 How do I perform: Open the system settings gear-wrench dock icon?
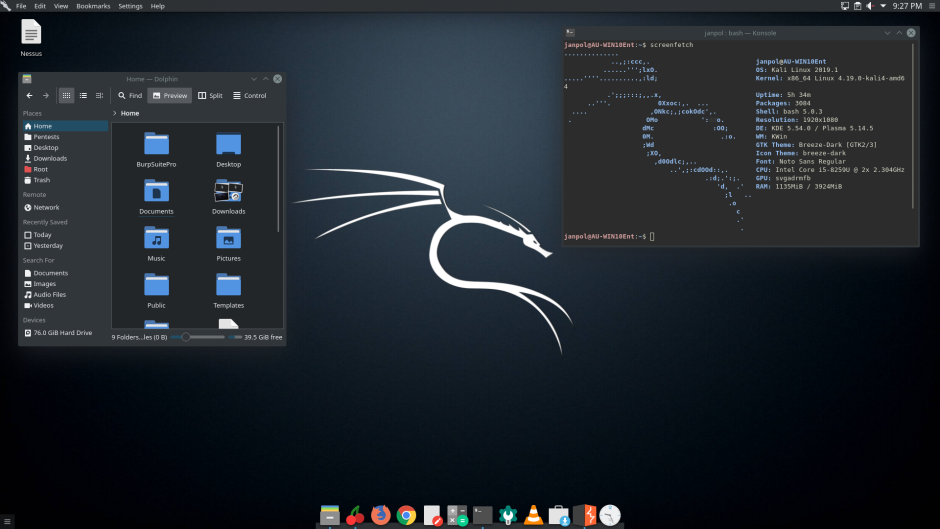[x=508, y=515]
